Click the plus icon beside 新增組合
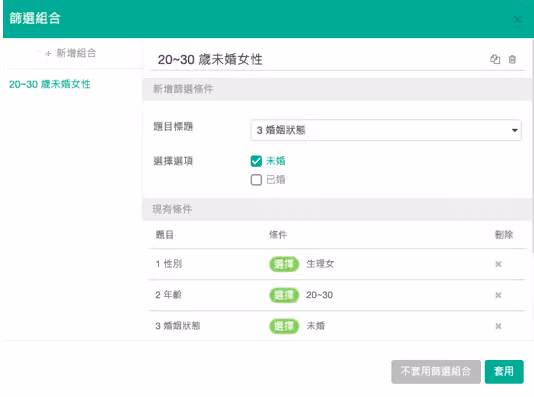 coord(48,53)
